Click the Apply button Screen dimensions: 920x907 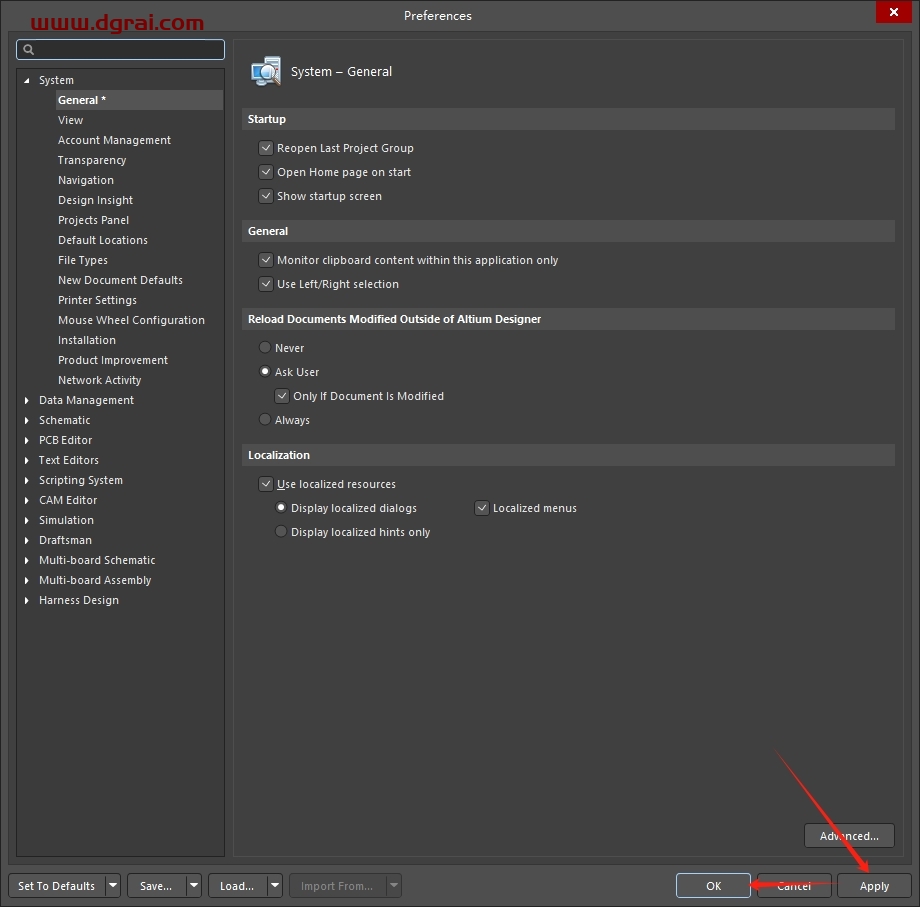coord(874,886)
